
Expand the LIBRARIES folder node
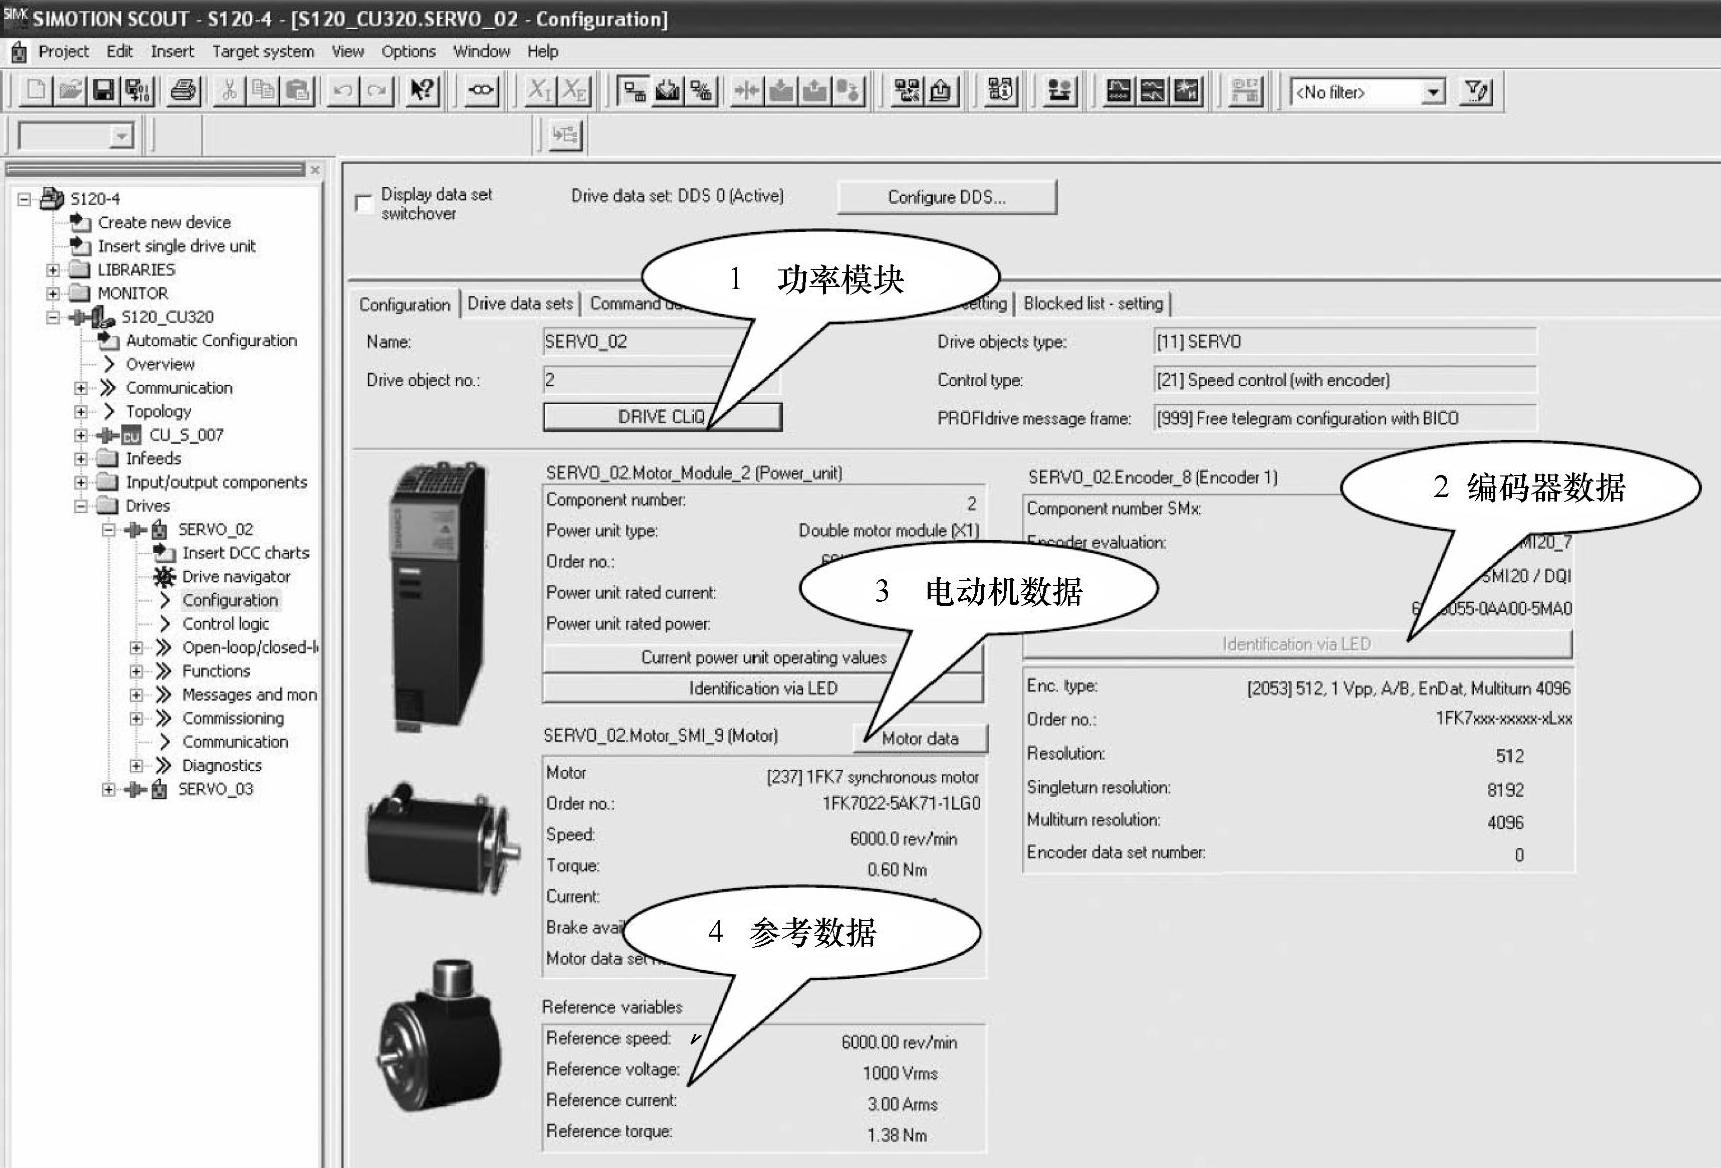53,270
